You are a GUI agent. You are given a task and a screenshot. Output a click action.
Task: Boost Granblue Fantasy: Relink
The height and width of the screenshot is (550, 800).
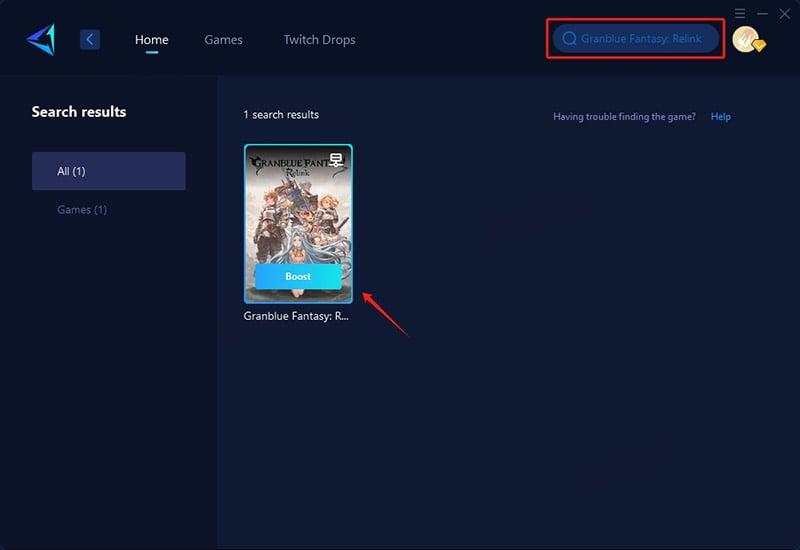(x=298, y=276)
